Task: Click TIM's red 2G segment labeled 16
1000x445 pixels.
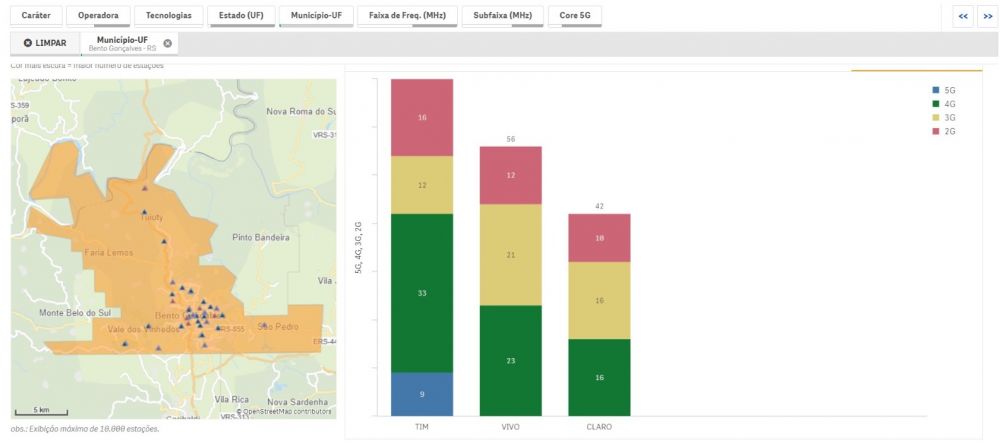Action: pyautogui.click(x=422, y=118)
